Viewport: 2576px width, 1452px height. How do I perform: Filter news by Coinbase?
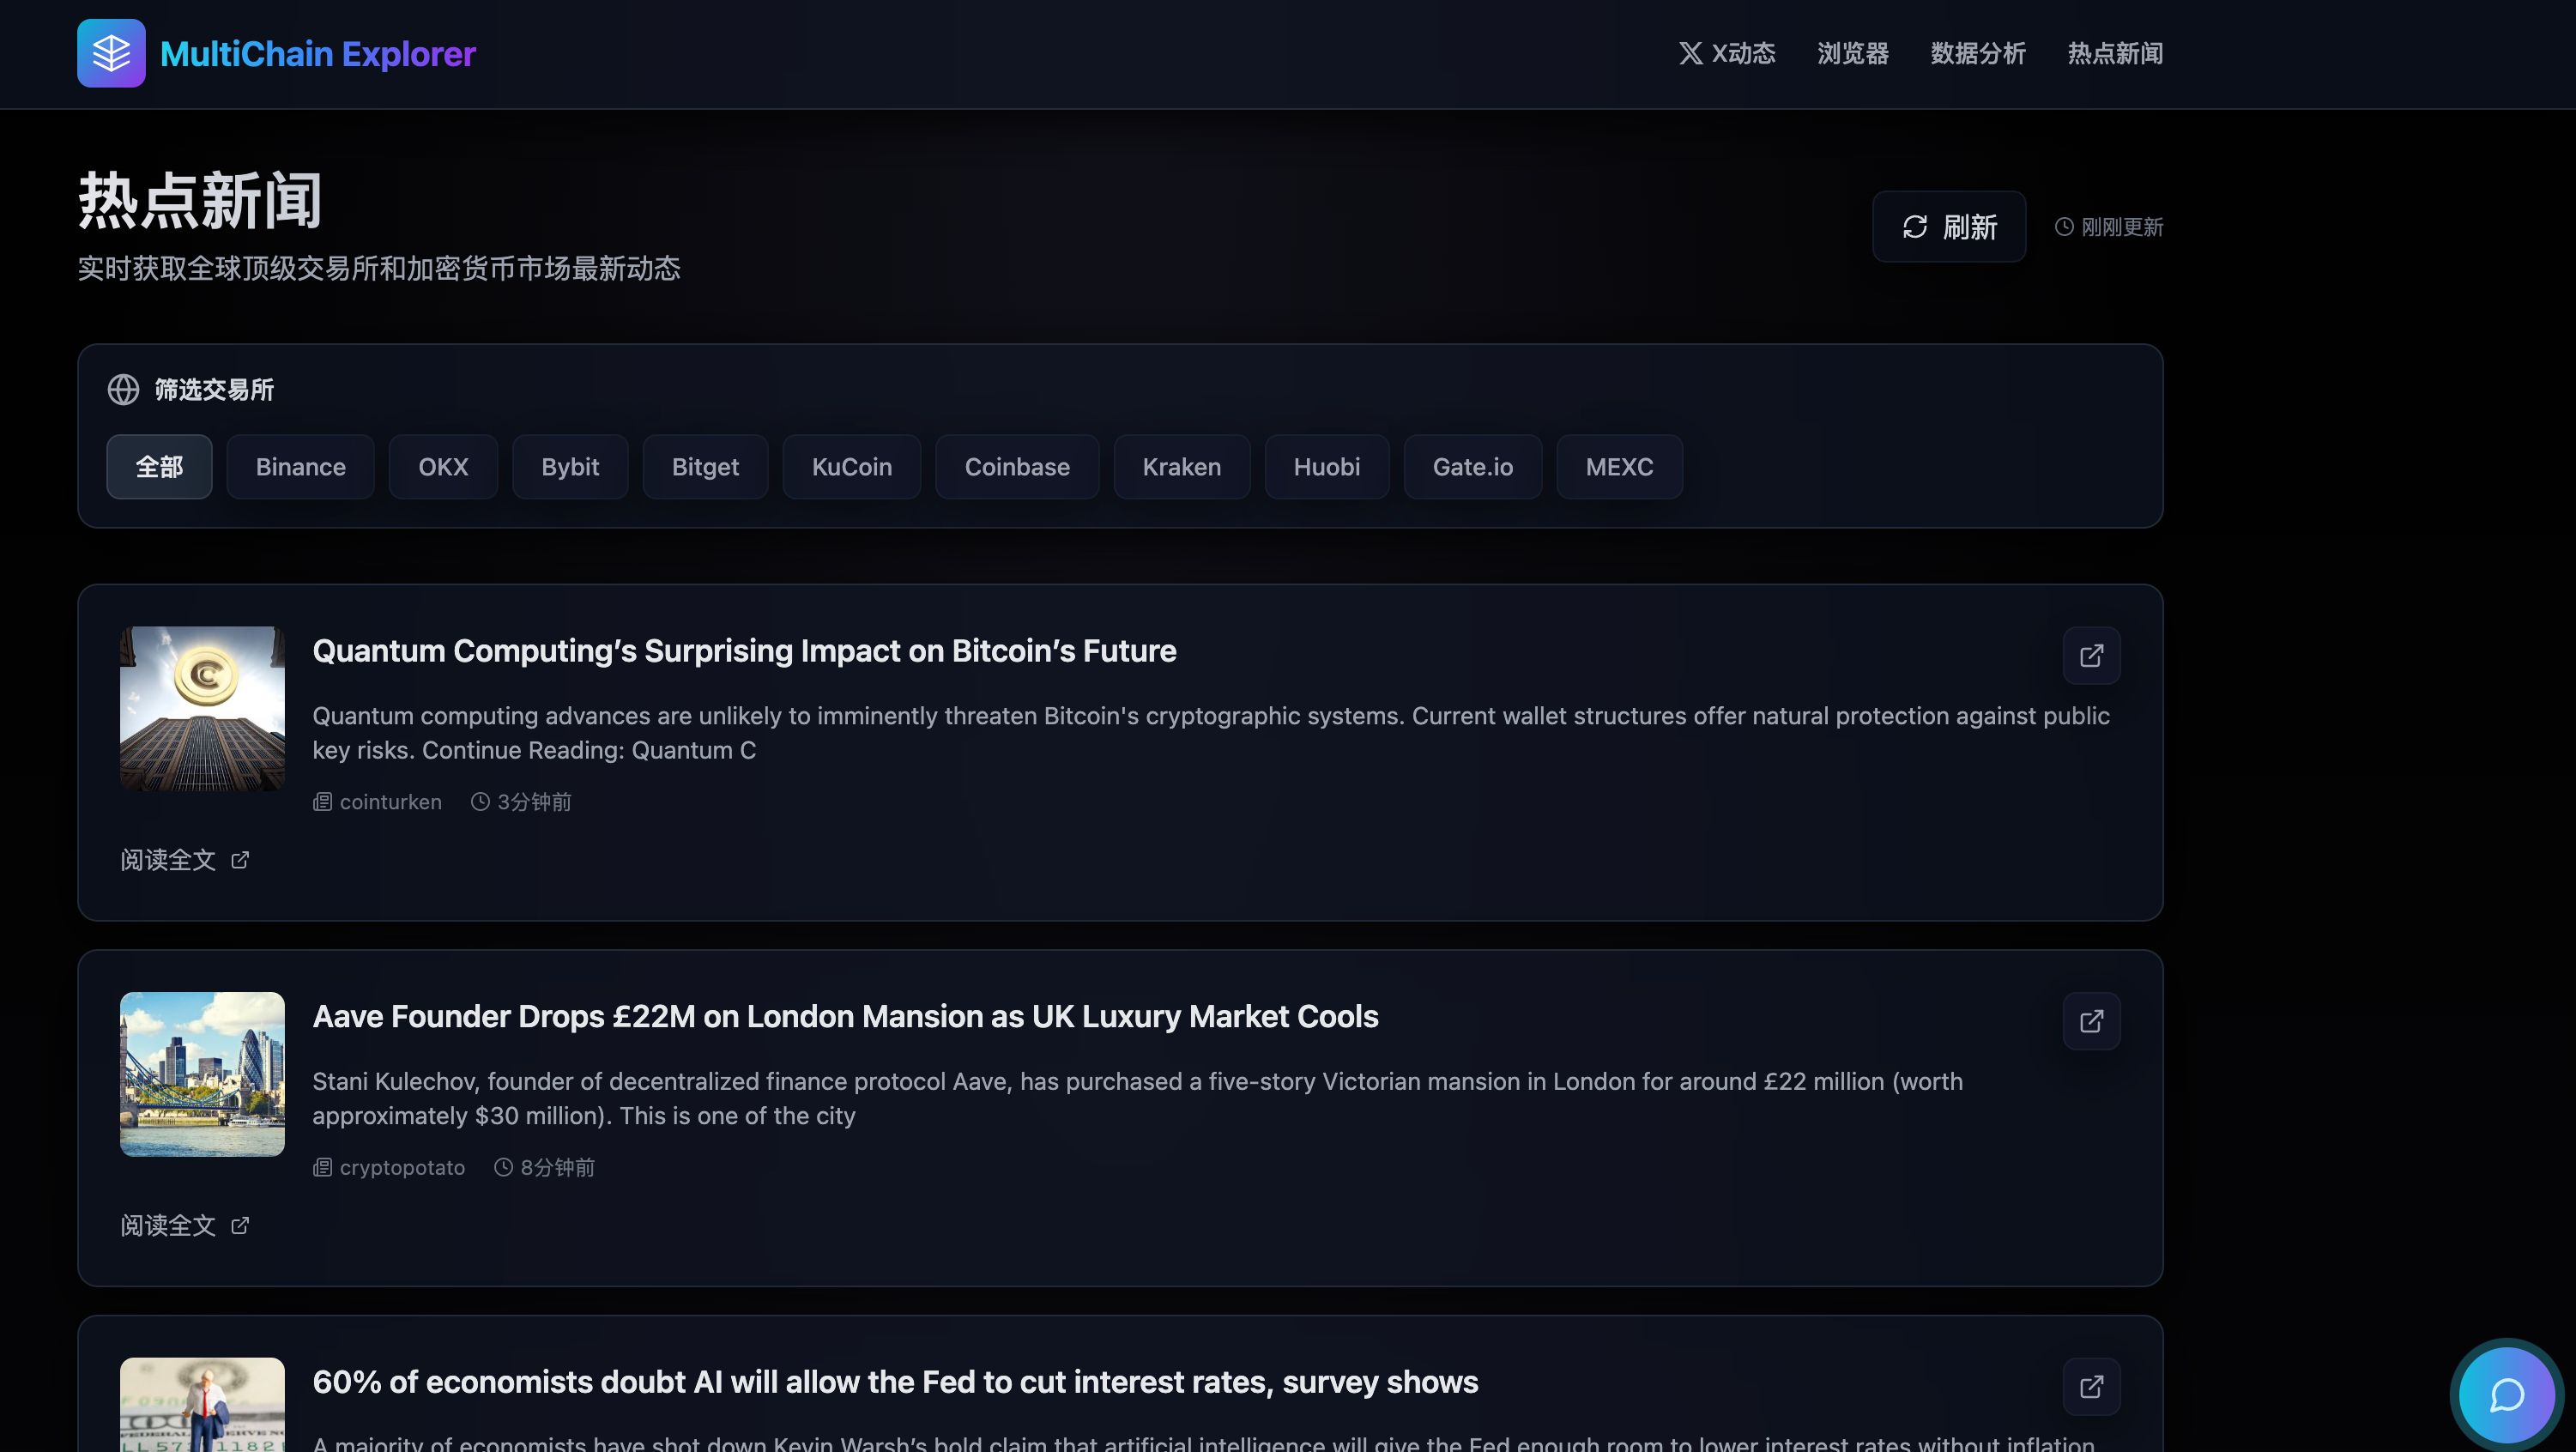[x=1016, y=467]
